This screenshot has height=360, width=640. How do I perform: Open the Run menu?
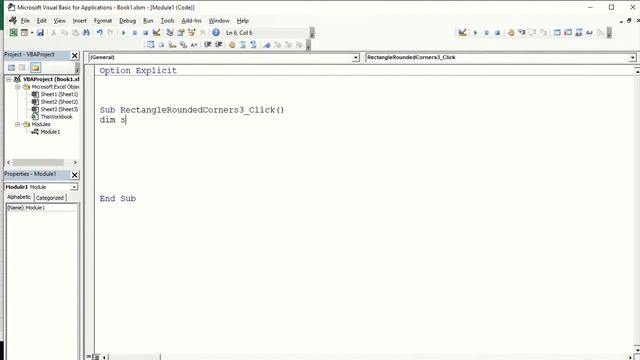pos(148,20)
